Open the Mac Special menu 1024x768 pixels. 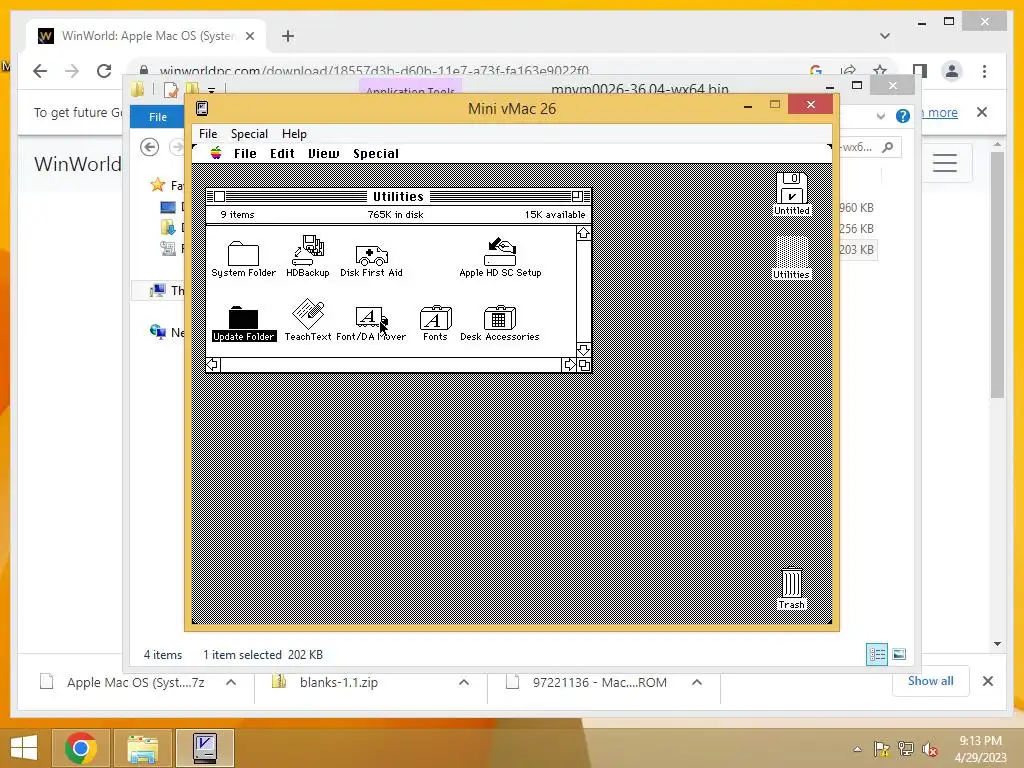pos(376,153)
